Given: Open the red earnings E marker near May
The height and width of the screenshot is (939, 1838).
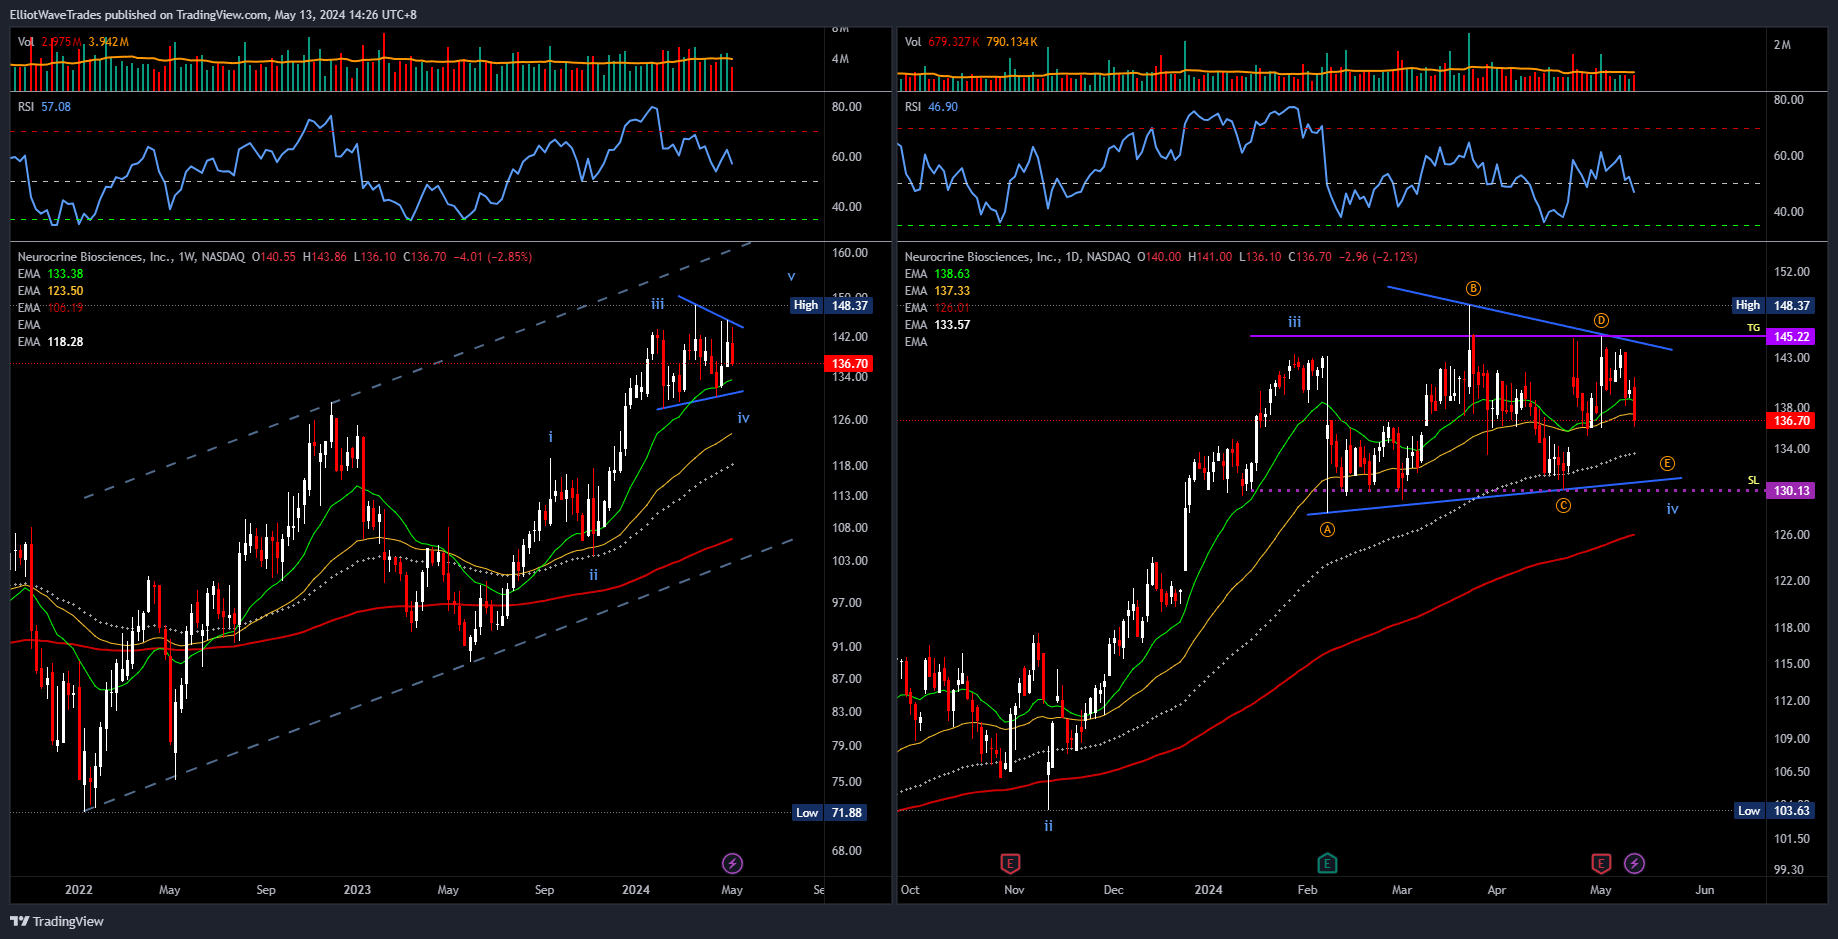Looking at the screenshot, I should 1601,863.
